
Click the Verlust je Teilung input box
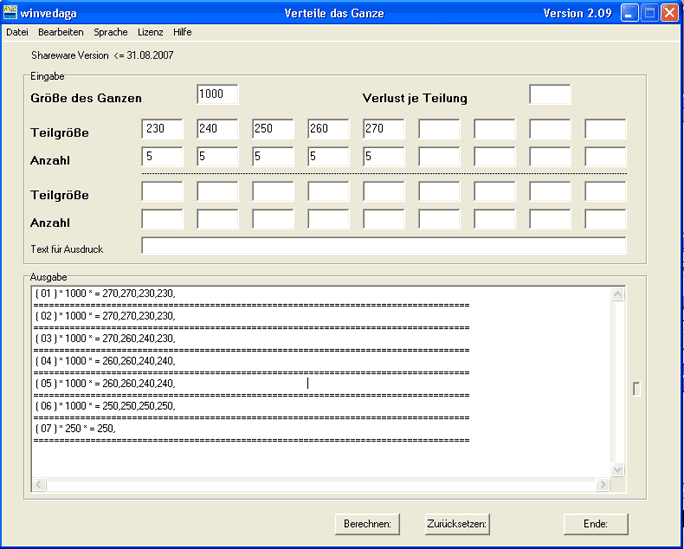tap(549, 94)
